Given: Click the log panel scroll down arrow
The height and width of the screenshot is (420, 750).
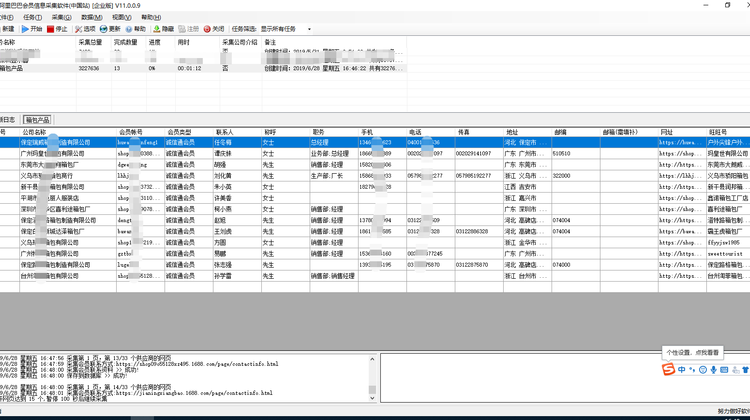Looking at the screenshot, I should [373, 398].
